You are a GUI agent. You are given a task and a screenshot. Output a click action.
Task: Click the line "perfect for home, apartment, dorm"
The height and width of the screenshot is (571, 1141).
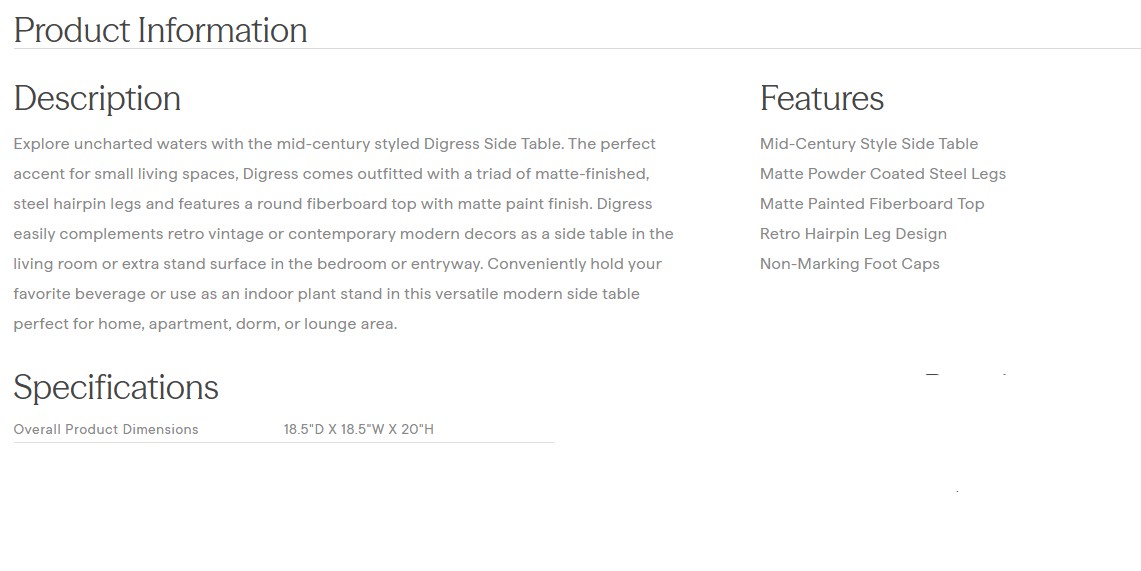click(x=205, y=324)
